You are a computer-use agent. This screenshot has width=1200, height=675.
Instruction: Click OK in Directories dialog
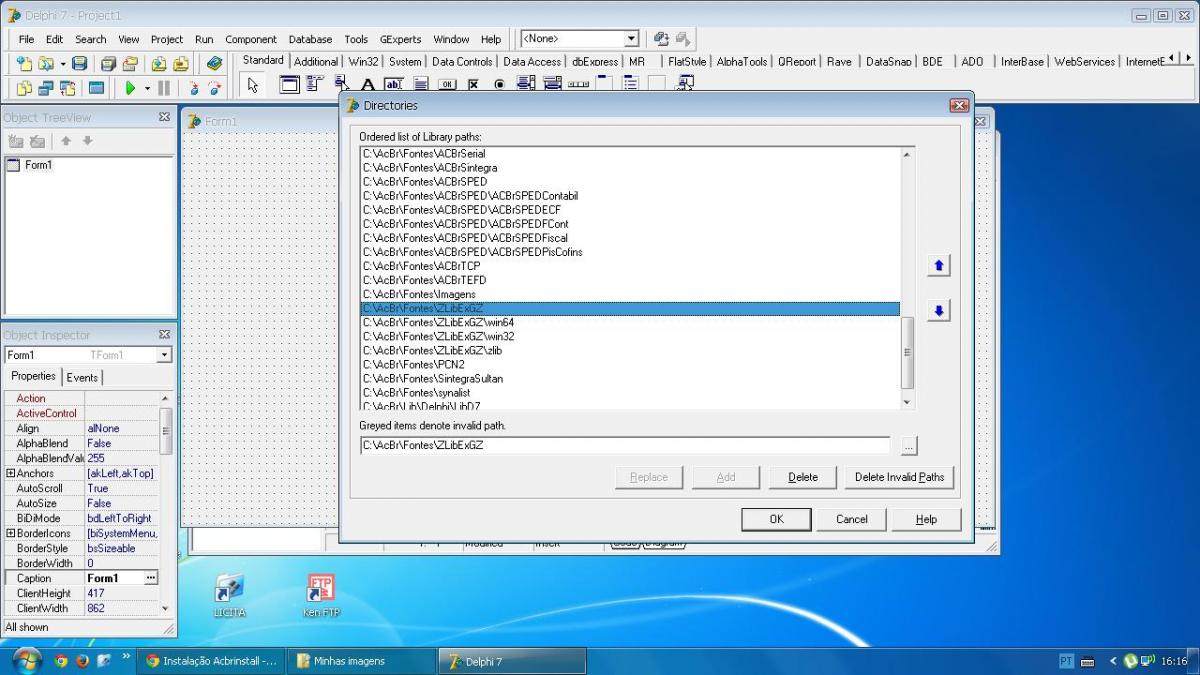click(x=776, y=519)
